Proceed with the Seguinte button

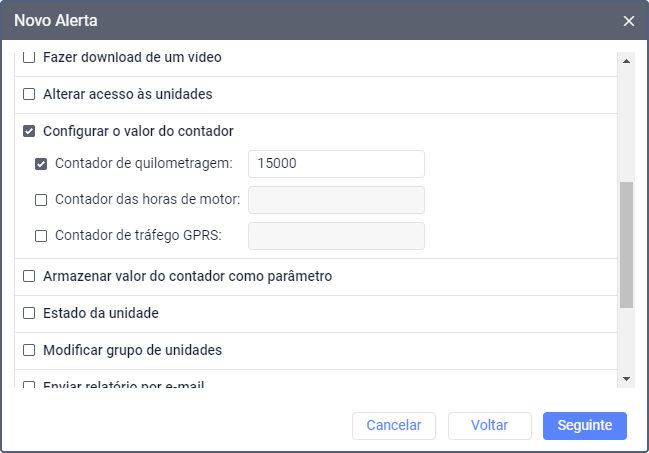point(585,426)
